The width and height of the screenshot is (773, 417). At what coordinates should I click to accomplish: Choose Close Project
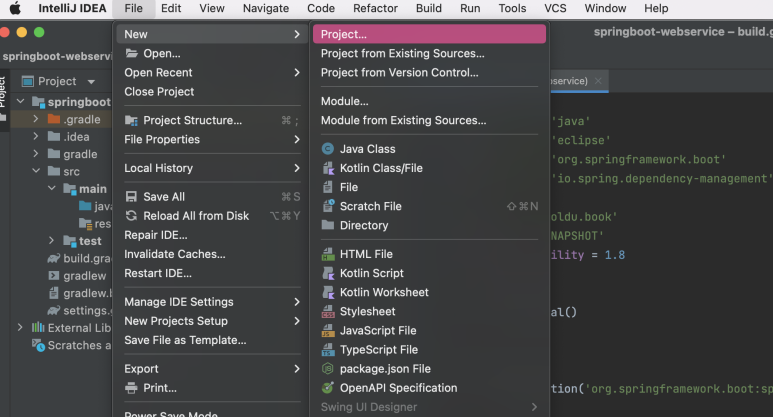click(x=211, y=92)
